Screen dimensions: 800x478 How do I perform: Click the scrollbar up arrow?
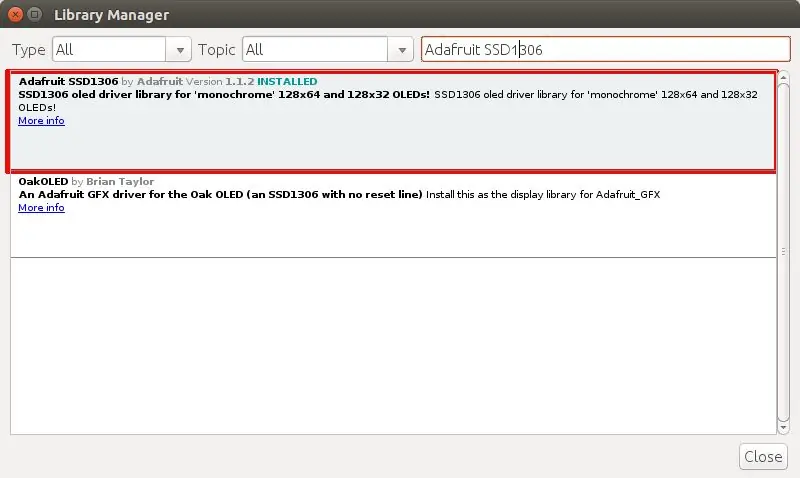pyautogui.click(x=783, y=78)
